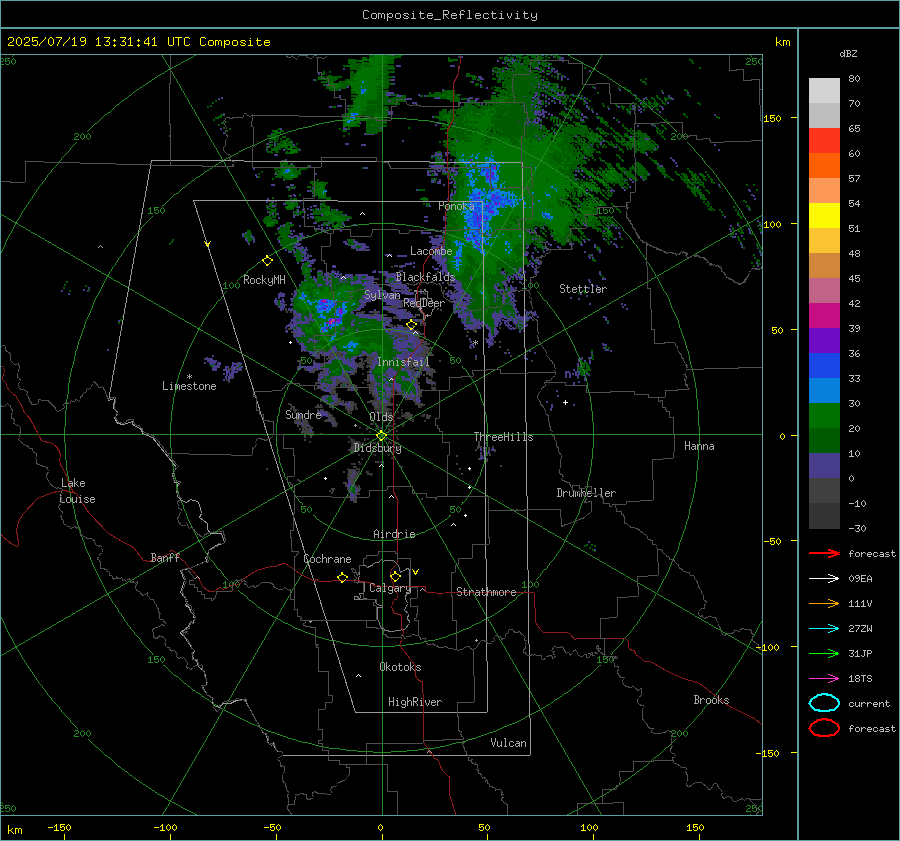Click the 150 tick on right km axis
900x841 pixels.
coord(772,118)
